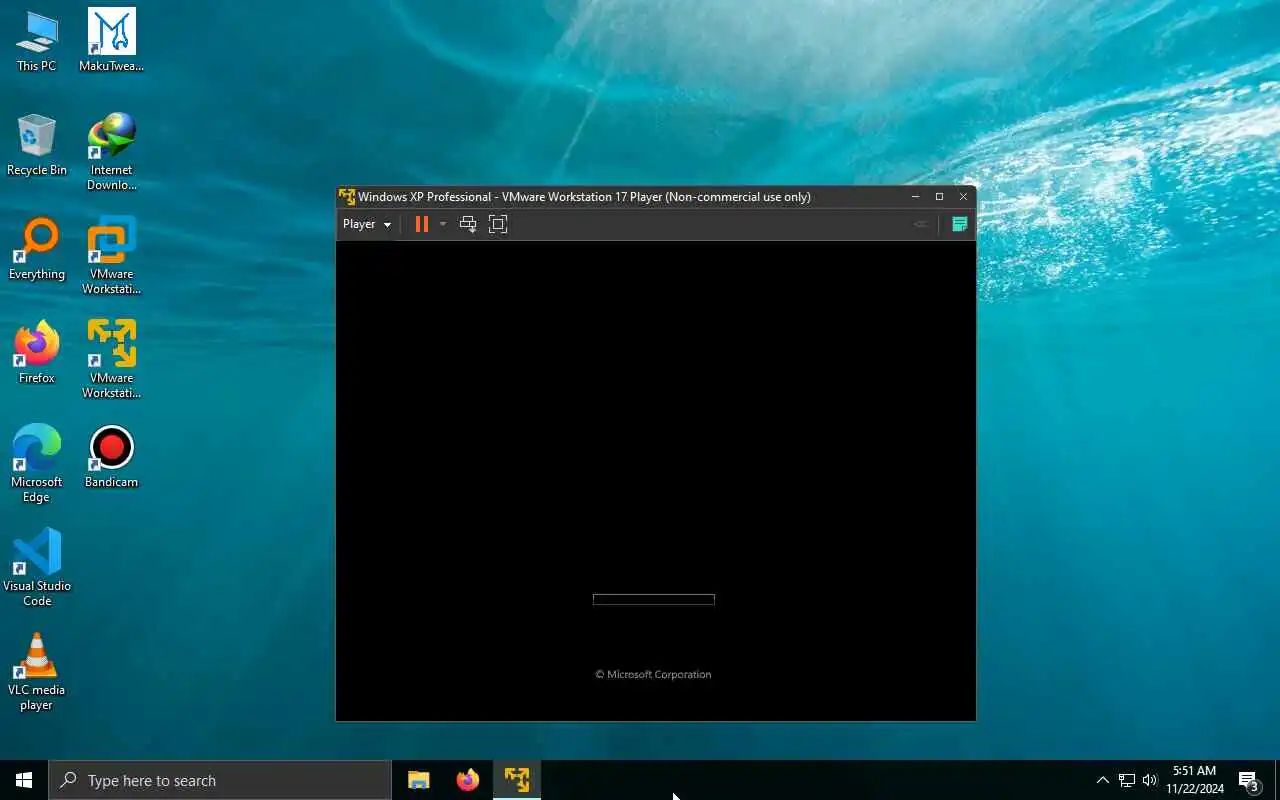This screenshot has width=1280, height=800.
Task: Click the taskbar search box
Action: pyautogui.click(x=220, y=780)
